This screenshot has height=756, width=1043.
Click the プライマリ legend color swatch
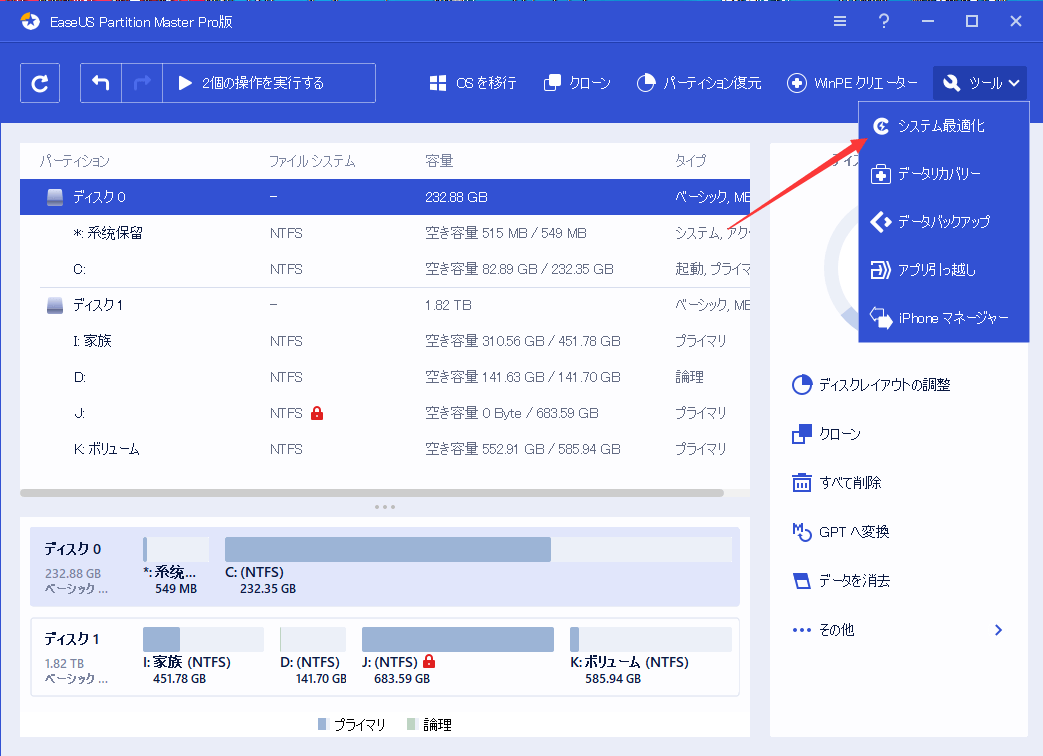coord(323,724)
